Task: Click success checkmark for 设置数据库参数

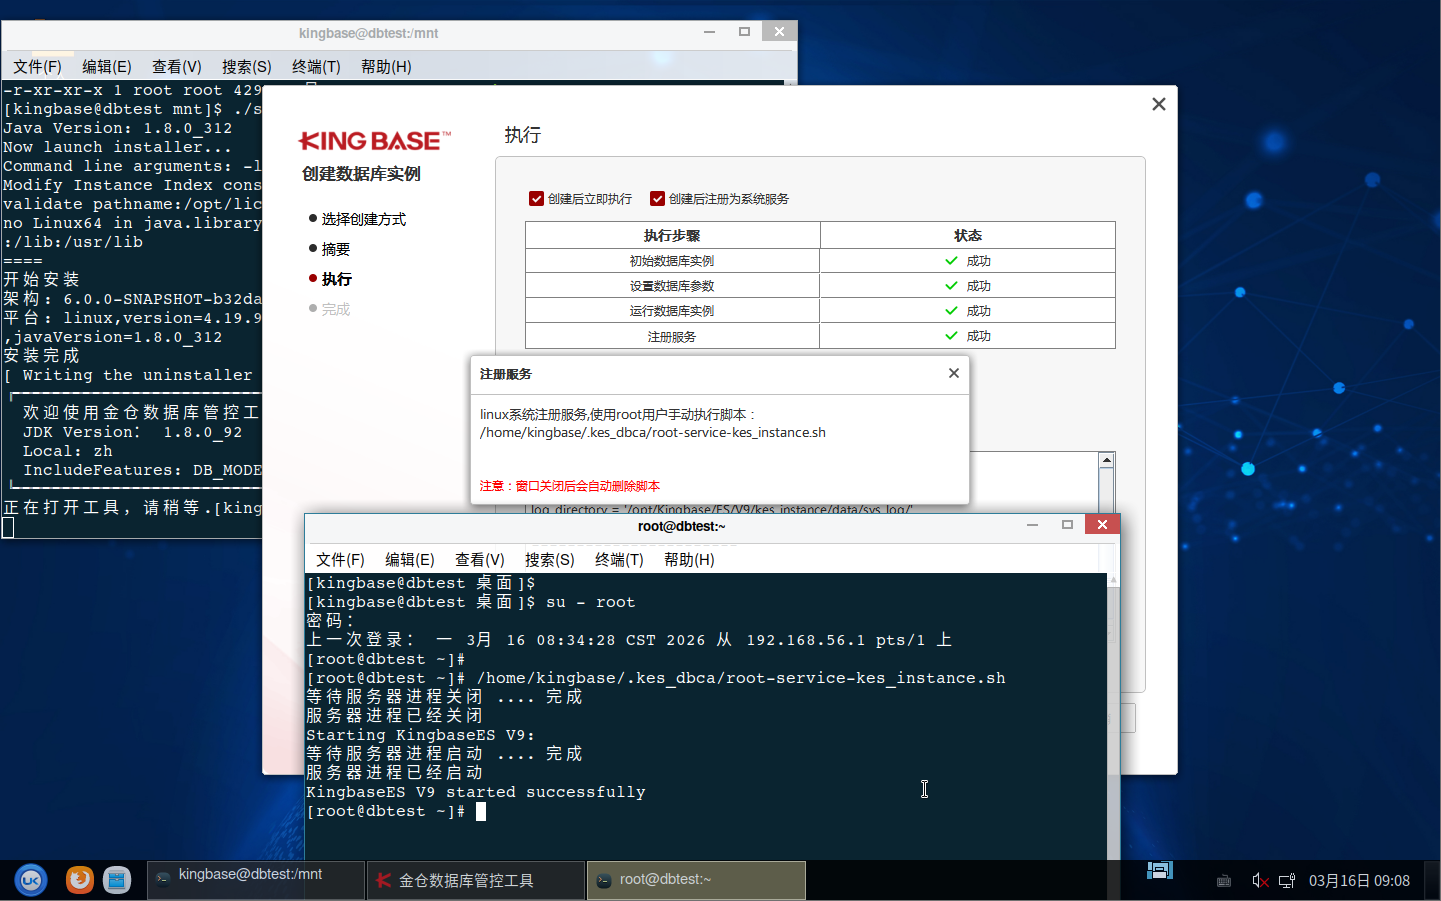Action: click(951, 286)
